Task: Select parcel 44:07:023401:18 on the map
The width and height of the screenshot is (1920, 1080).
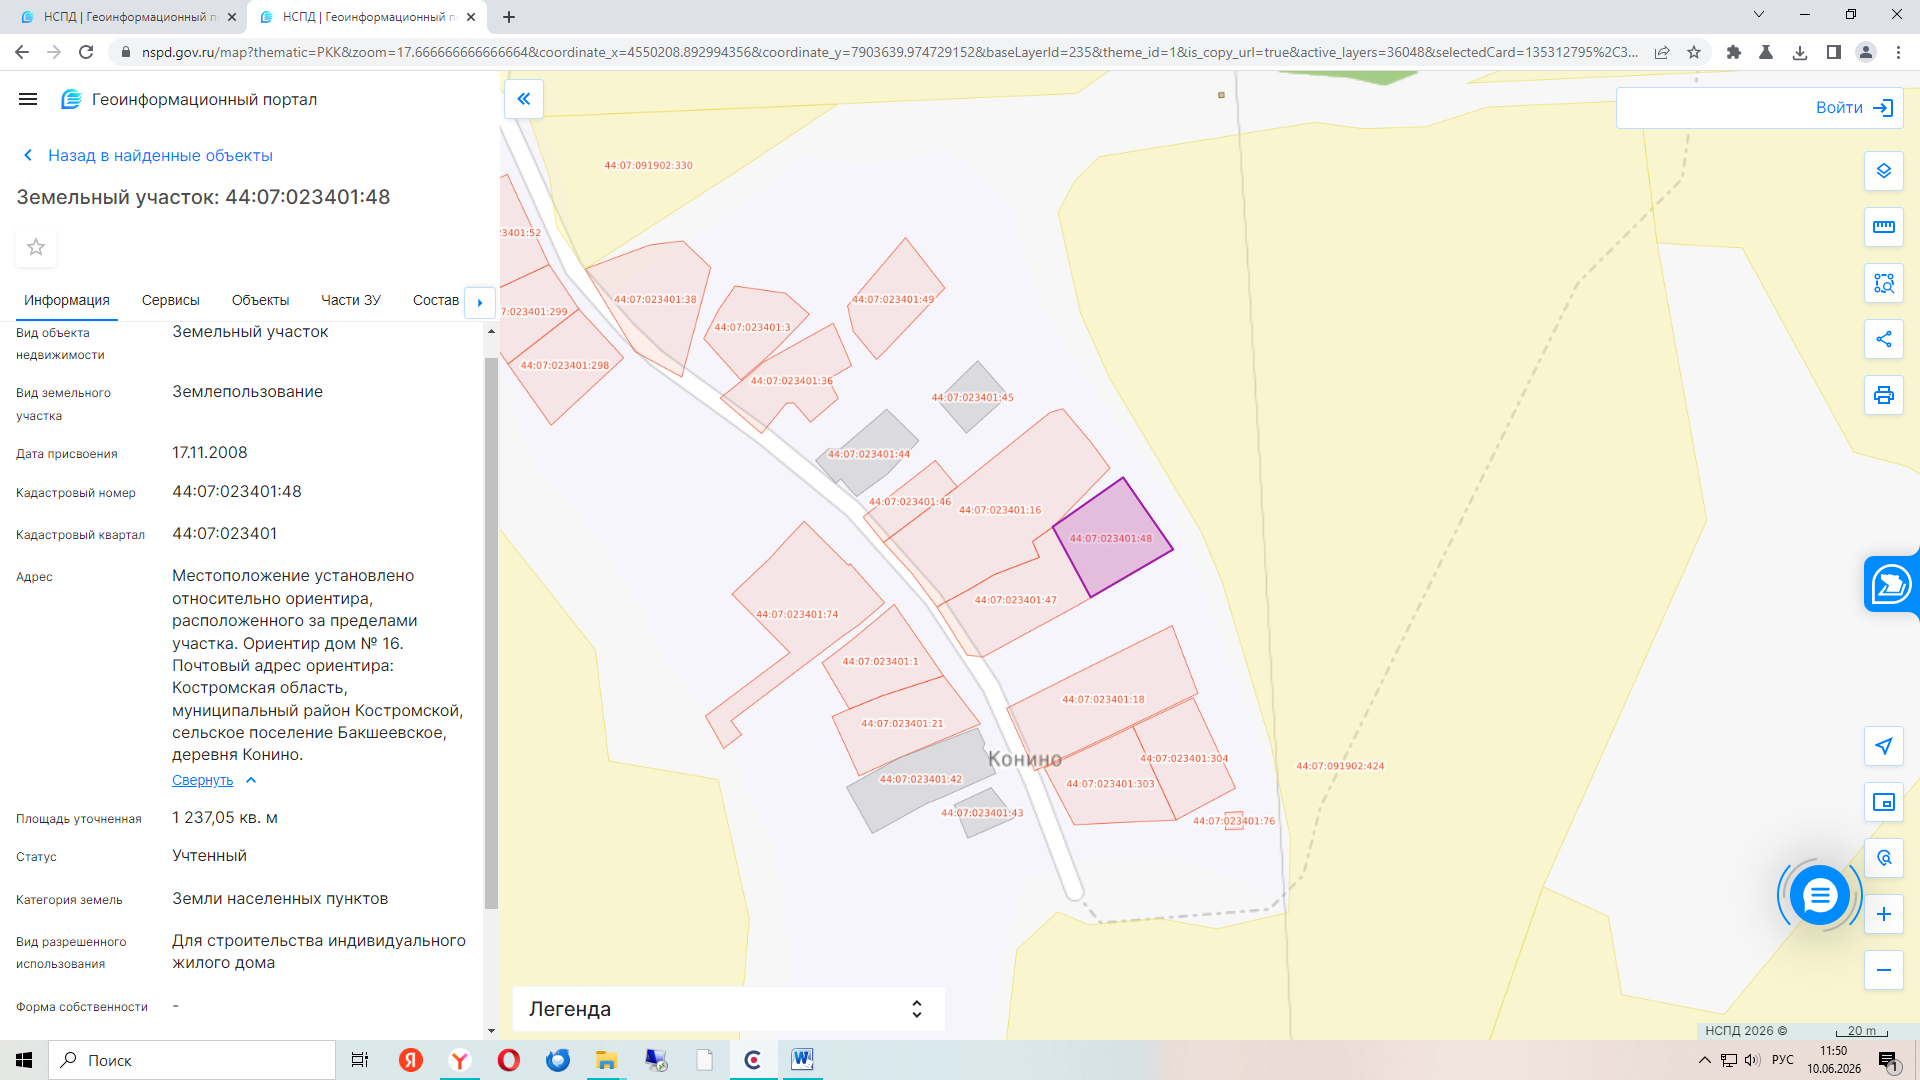Action: [1103, 699]
